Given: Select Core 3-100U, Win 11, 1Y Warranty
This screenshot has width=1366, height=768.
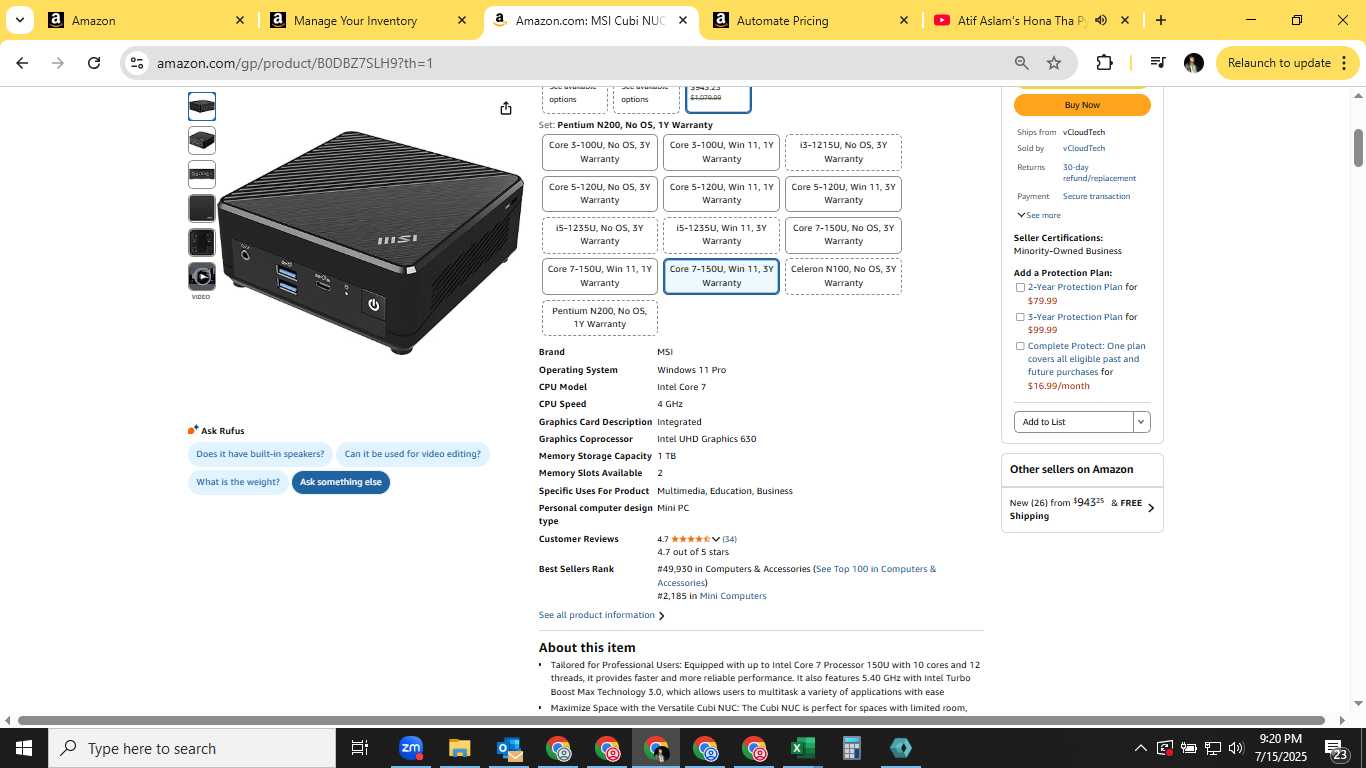Looking at the screenshot, I should coord(722,152).
